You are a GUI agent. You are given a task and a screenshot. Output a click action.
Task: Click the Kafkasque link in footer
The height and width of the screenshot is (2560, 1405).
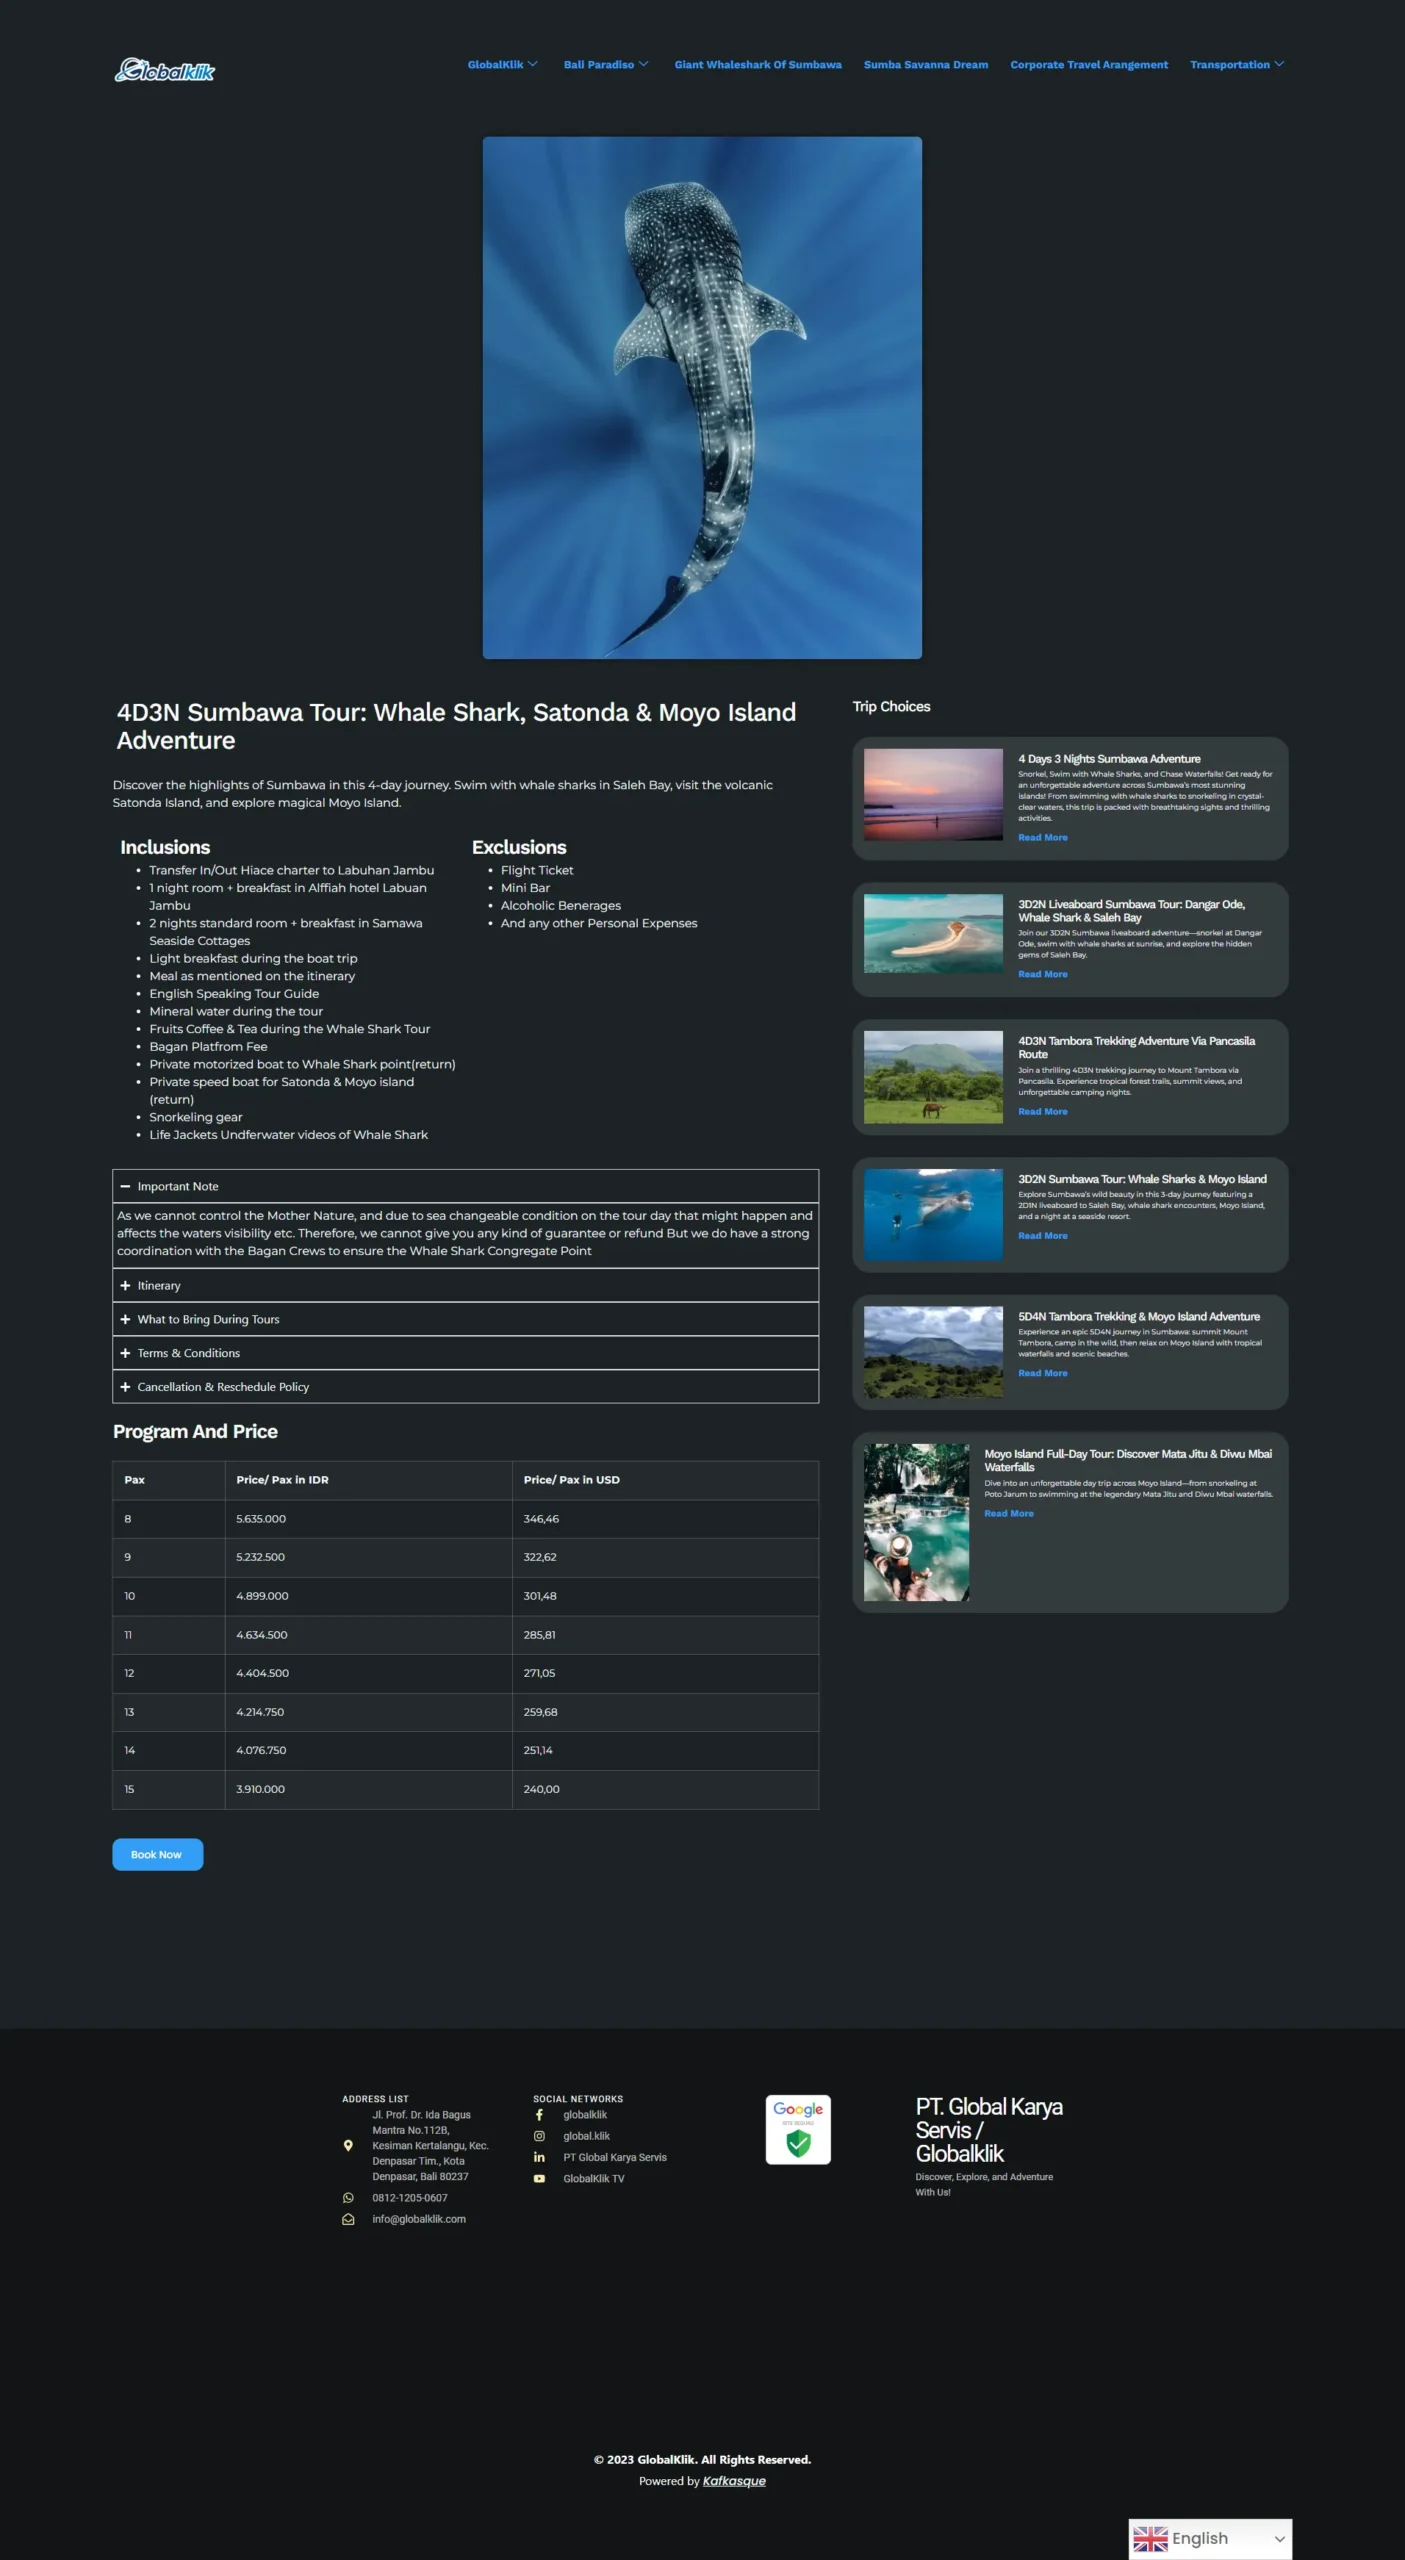coord(733,2480)
